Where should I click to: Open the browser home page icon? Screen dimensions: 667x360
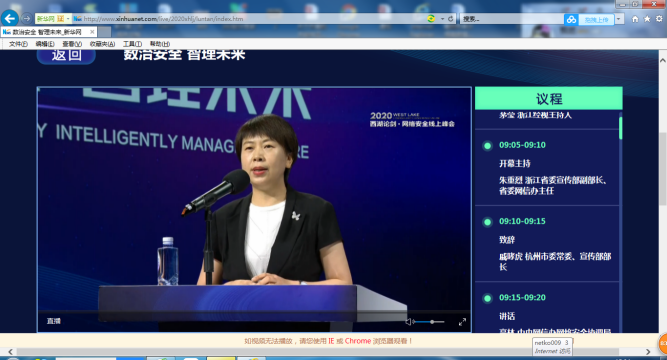pos(635,19)
